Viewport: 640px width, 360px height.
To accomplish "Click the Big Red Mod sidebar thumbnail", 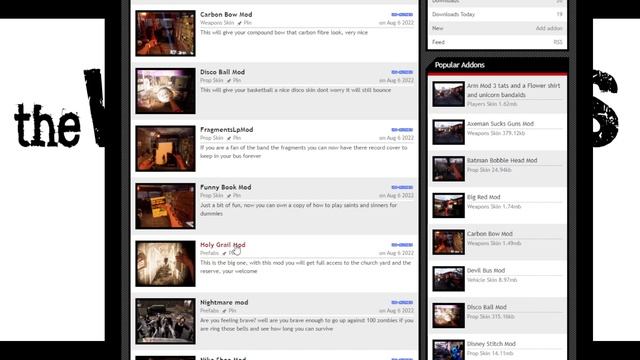I will pos(449,205).
